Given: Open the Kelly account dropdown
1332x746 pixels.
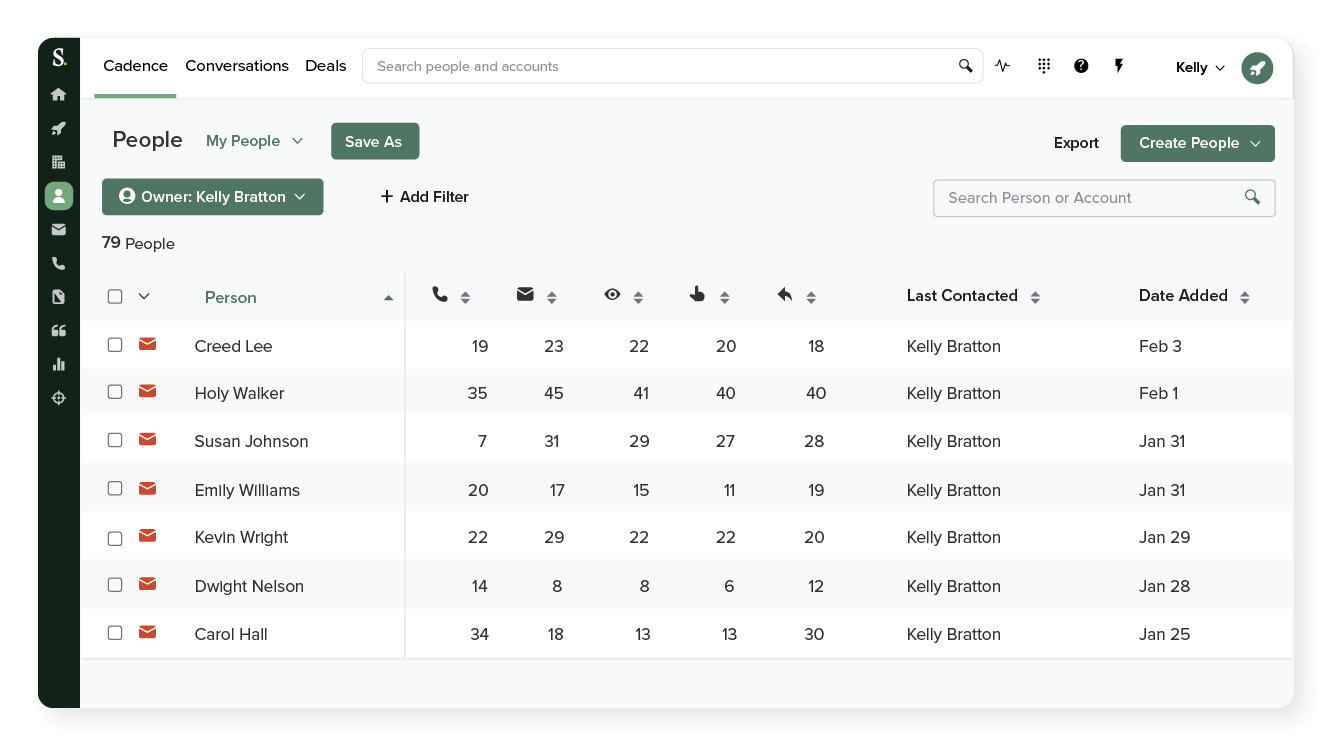Looking at the screenshot, I should (1199, 67).
